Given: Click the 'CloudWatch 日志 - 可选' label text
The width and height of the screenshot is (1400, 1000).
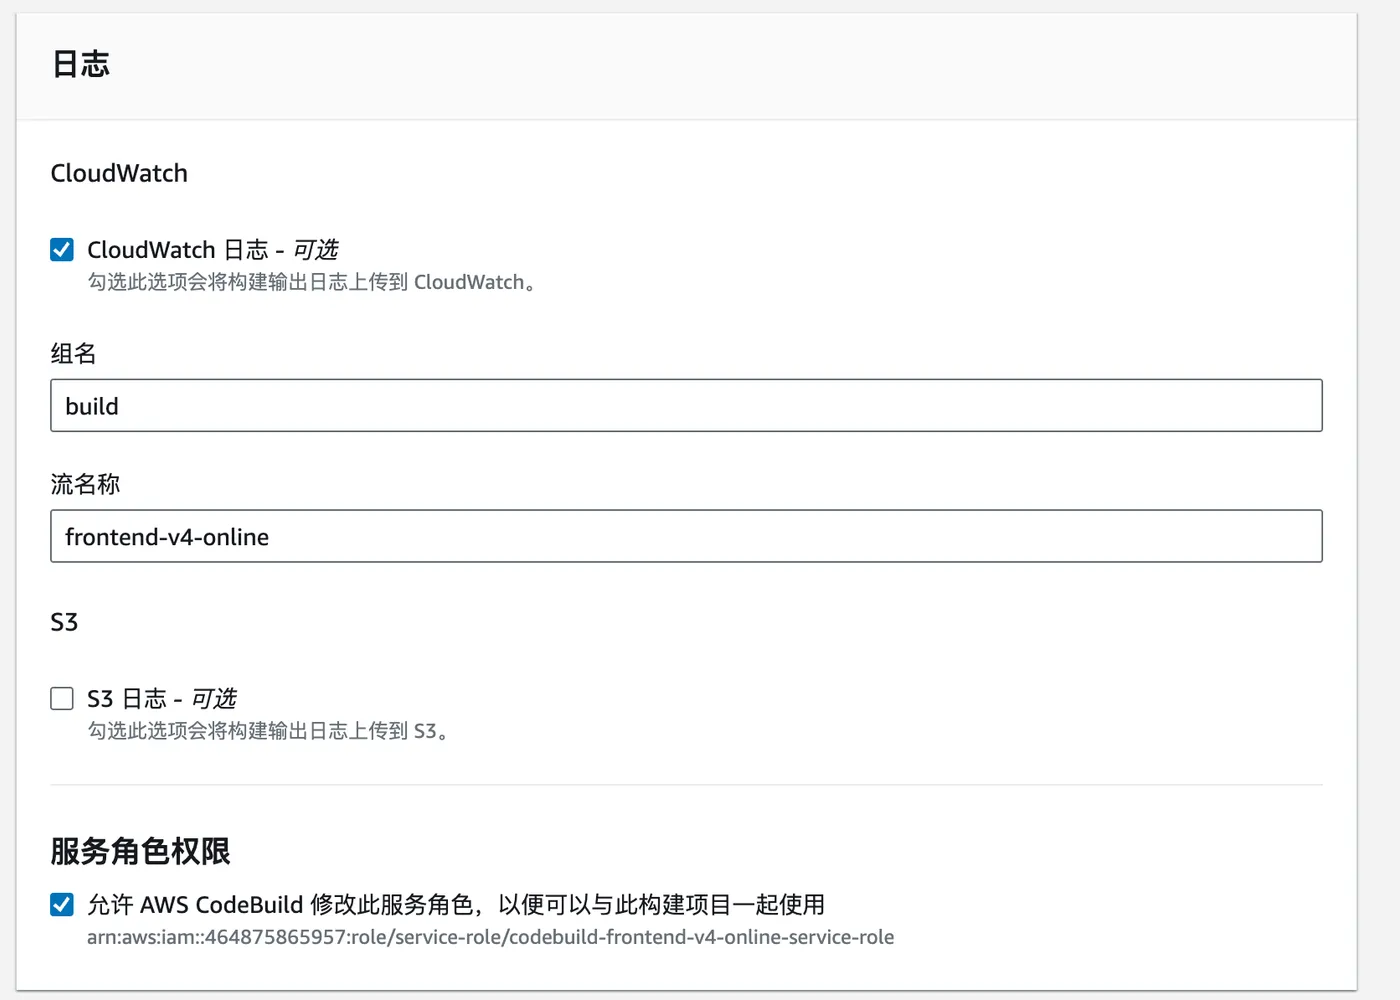Looking at the screenshot, I should 212,250.
